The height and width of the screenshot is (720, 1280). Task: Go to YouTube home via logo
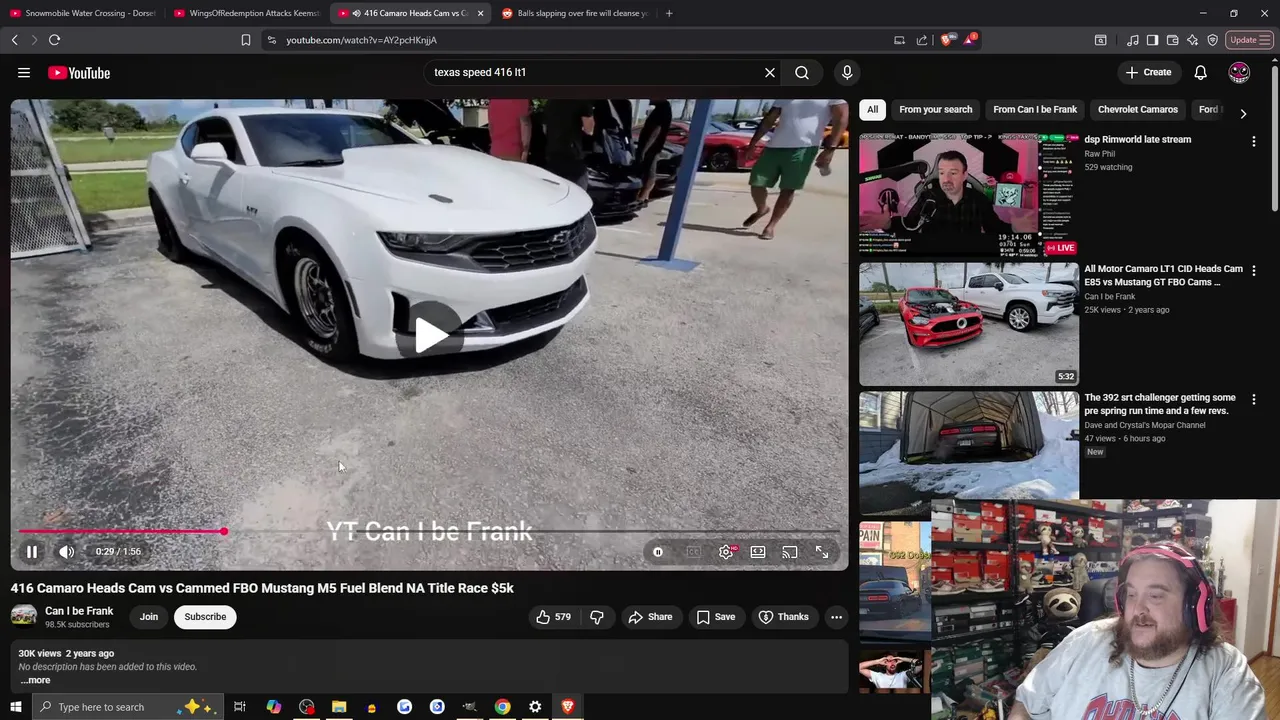click(79, 72)
